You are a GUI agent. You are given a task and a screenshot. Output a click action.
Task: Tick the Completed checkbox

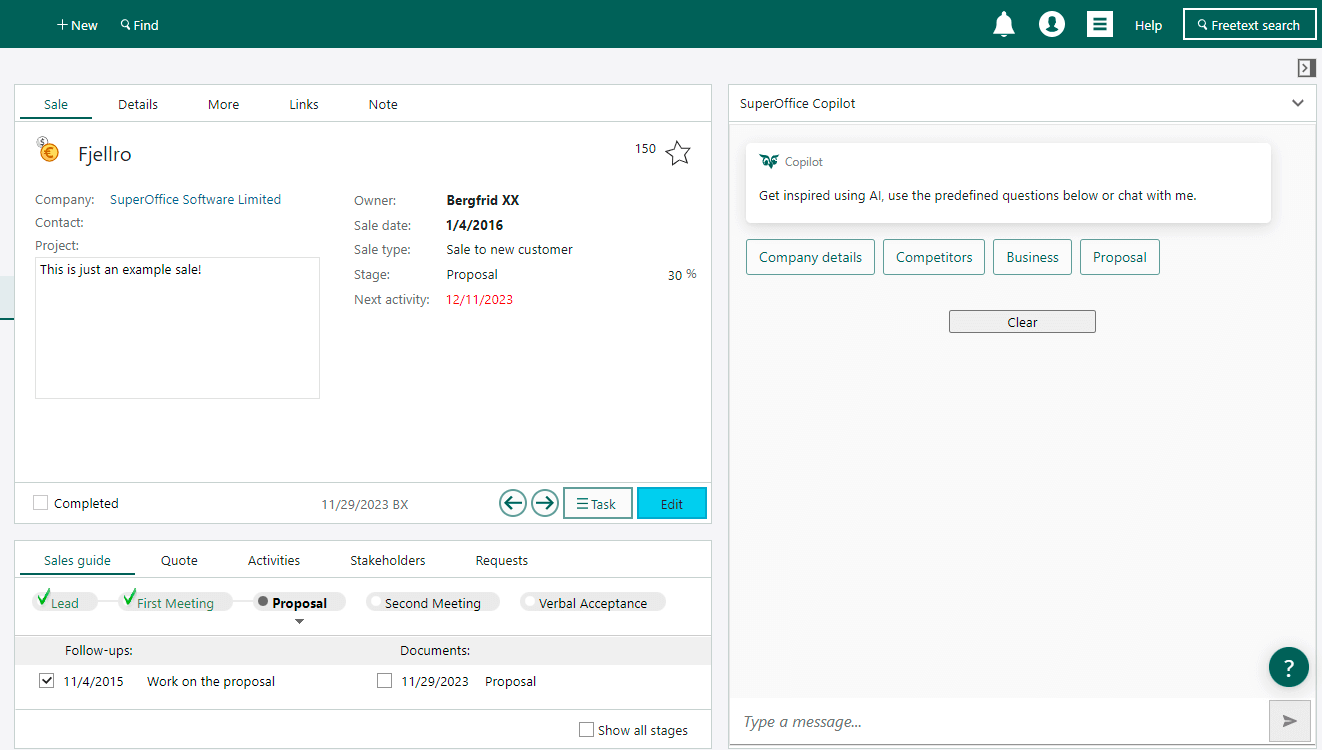point(40,503)
